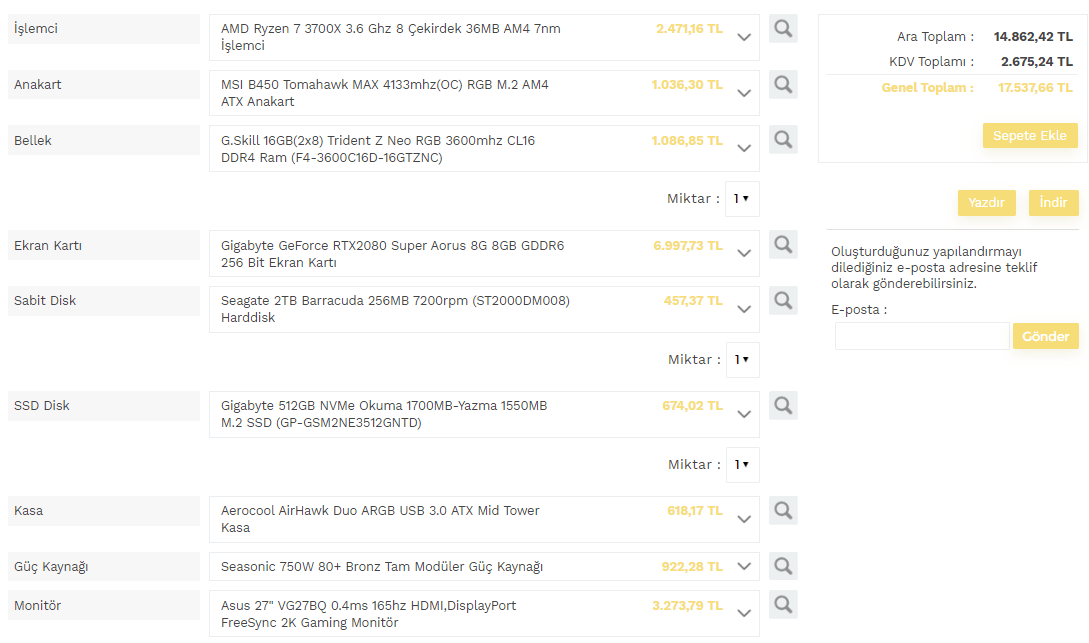Viewport: 1089px width, 643px height.
Task: Click the Monitör category label
Action: pyautogui.click(x=103, y=606)
